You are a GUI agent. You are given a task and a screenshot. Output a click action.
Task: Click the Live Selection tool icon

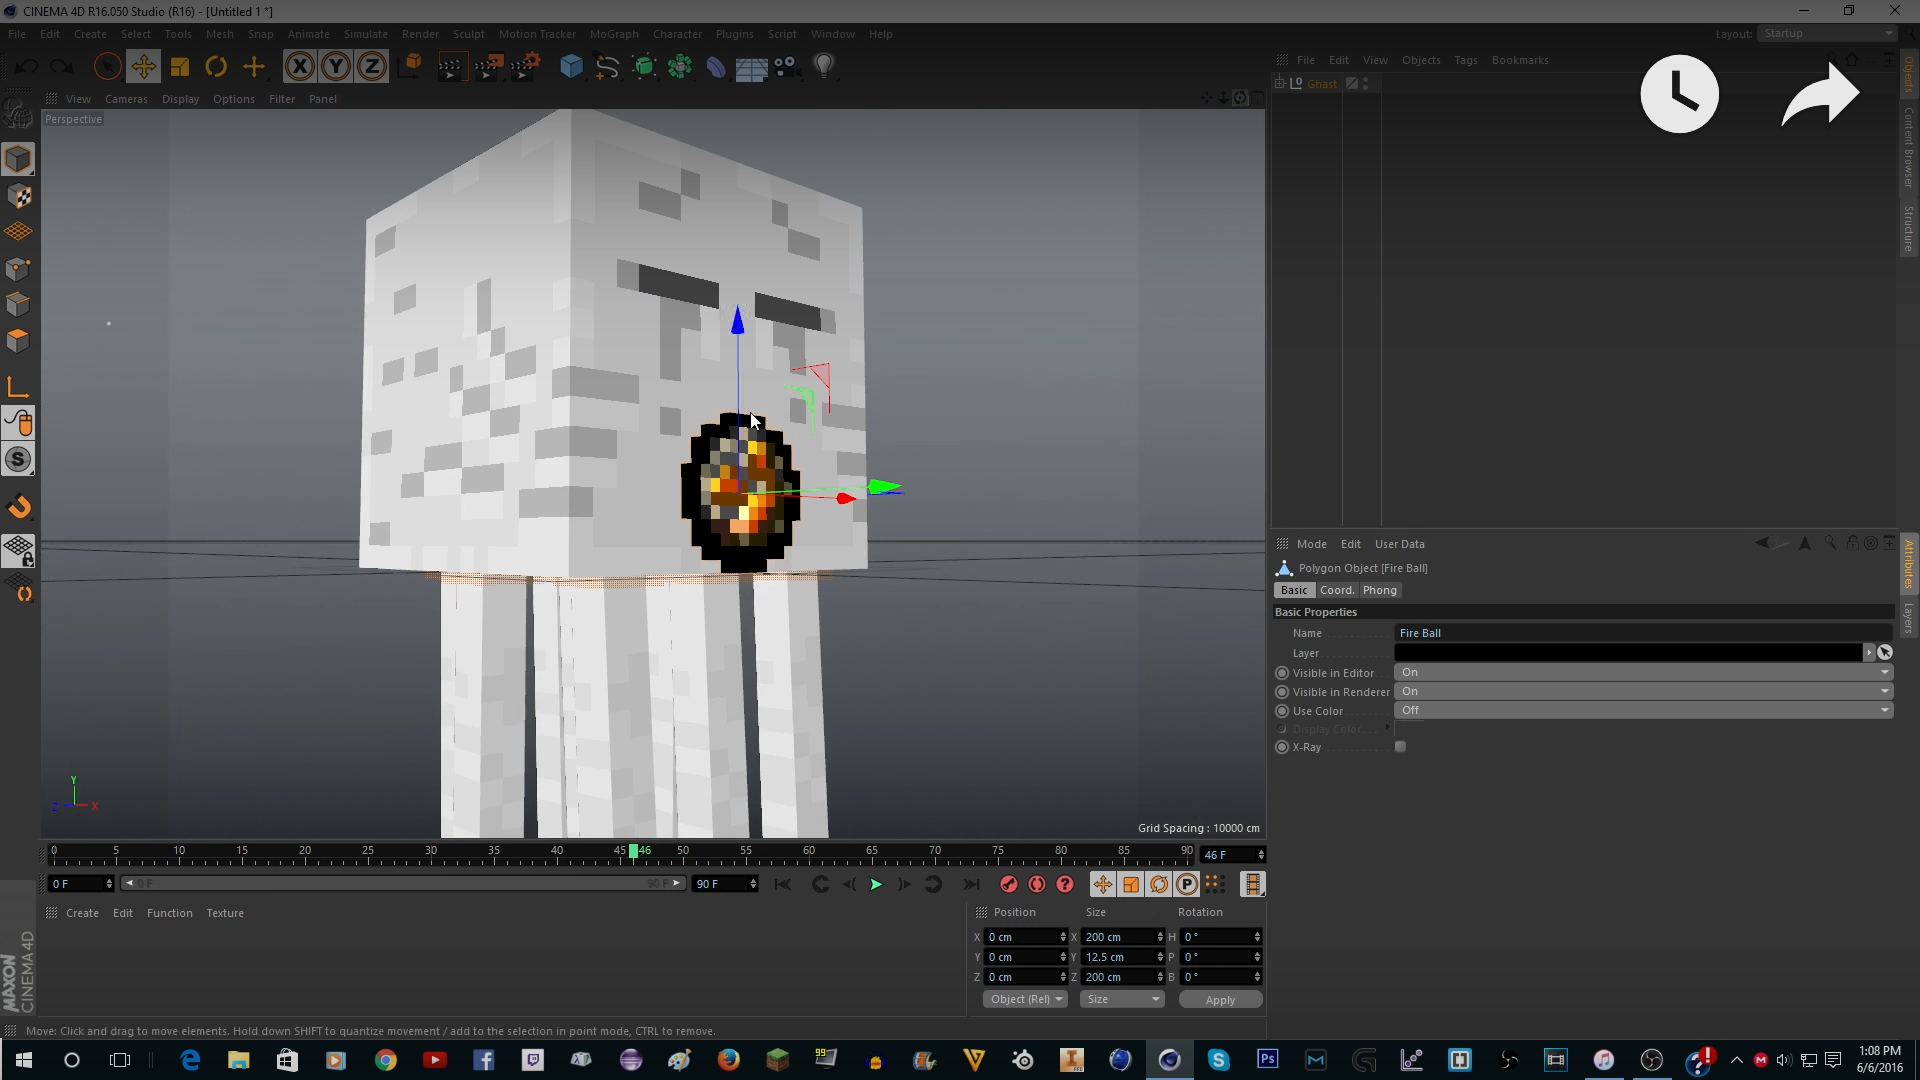click(107, 67)
